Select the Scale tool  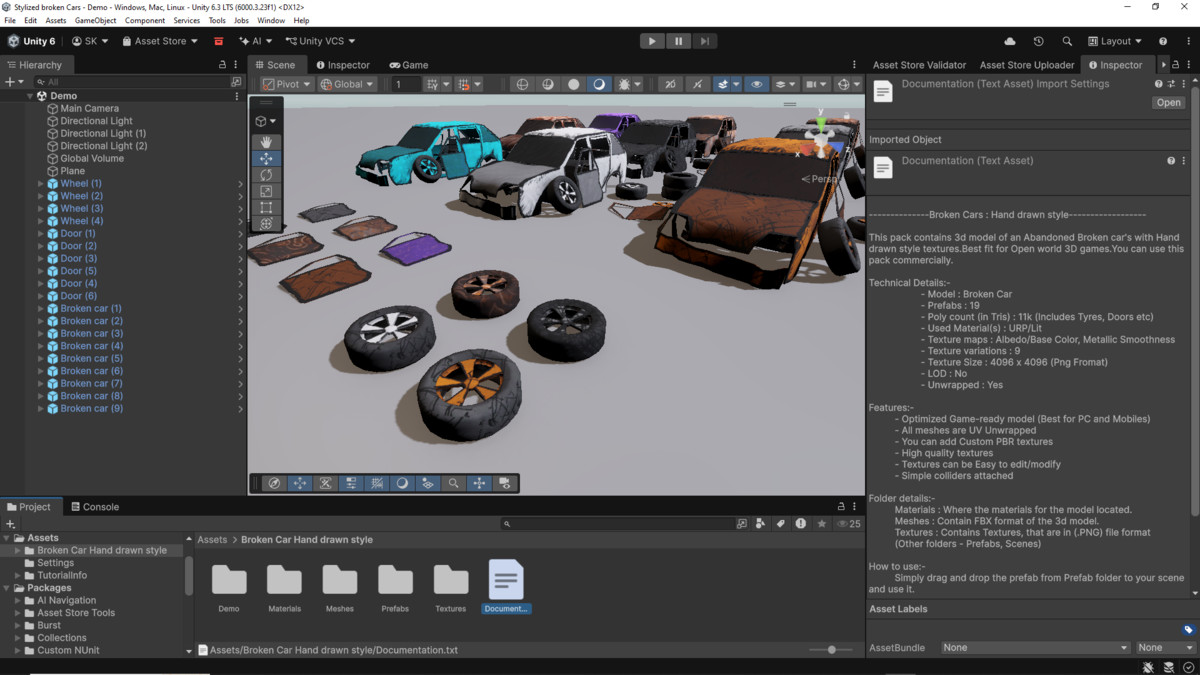[x=266, y=191]
